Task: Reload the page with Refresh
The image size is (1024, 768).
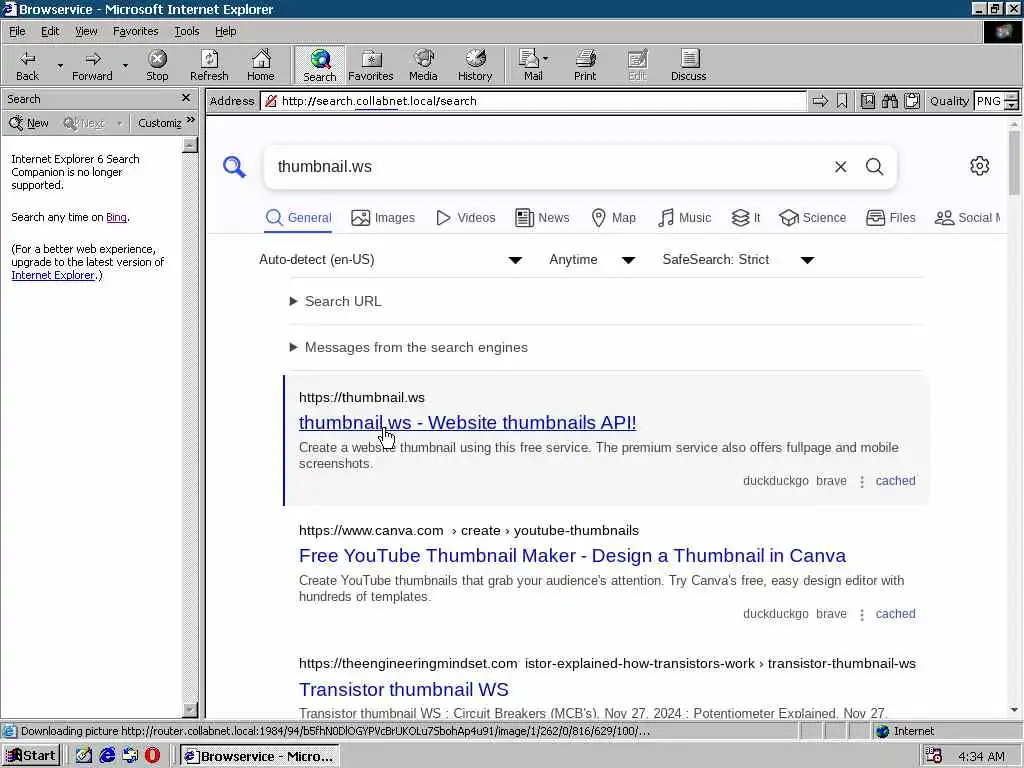Action: (x=209, y=65)
